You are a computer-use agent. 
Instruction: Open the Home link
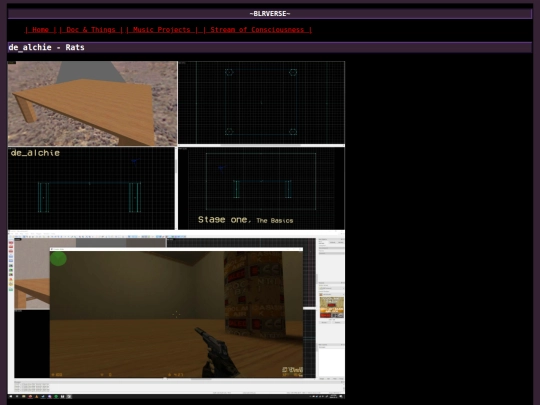click(x=40, y=30)
